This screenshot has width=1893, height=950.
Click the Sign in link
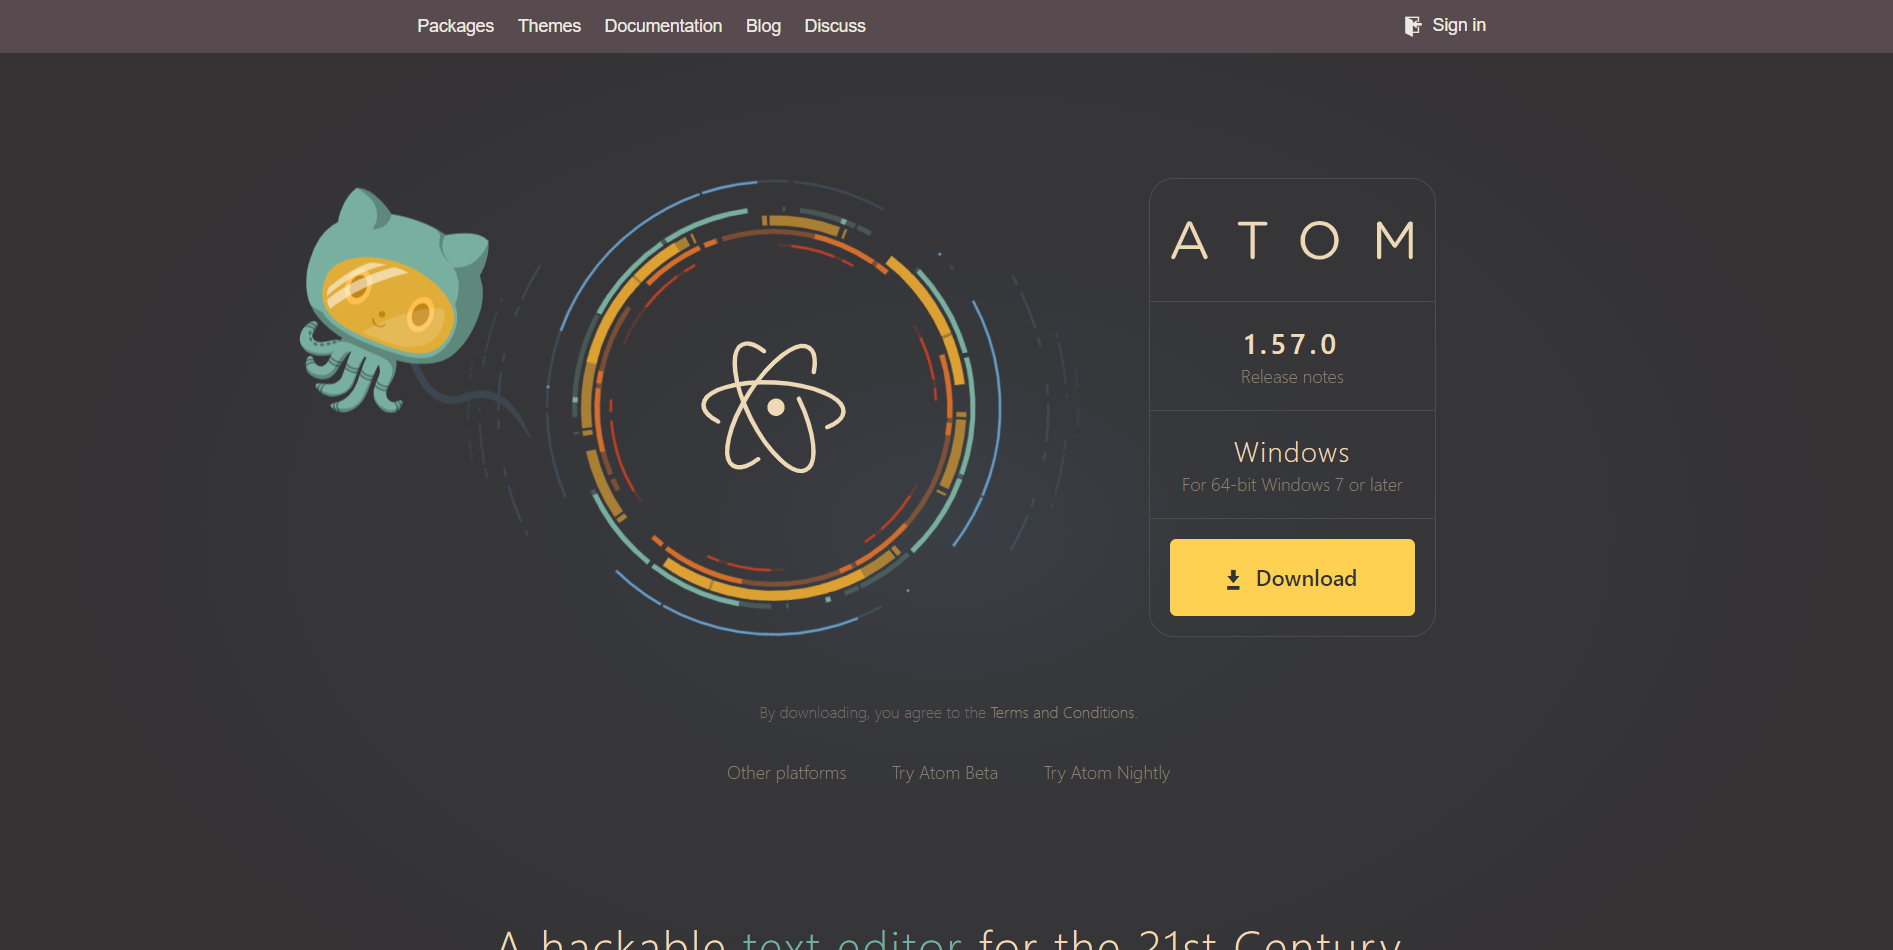[x=1458, y=25]
